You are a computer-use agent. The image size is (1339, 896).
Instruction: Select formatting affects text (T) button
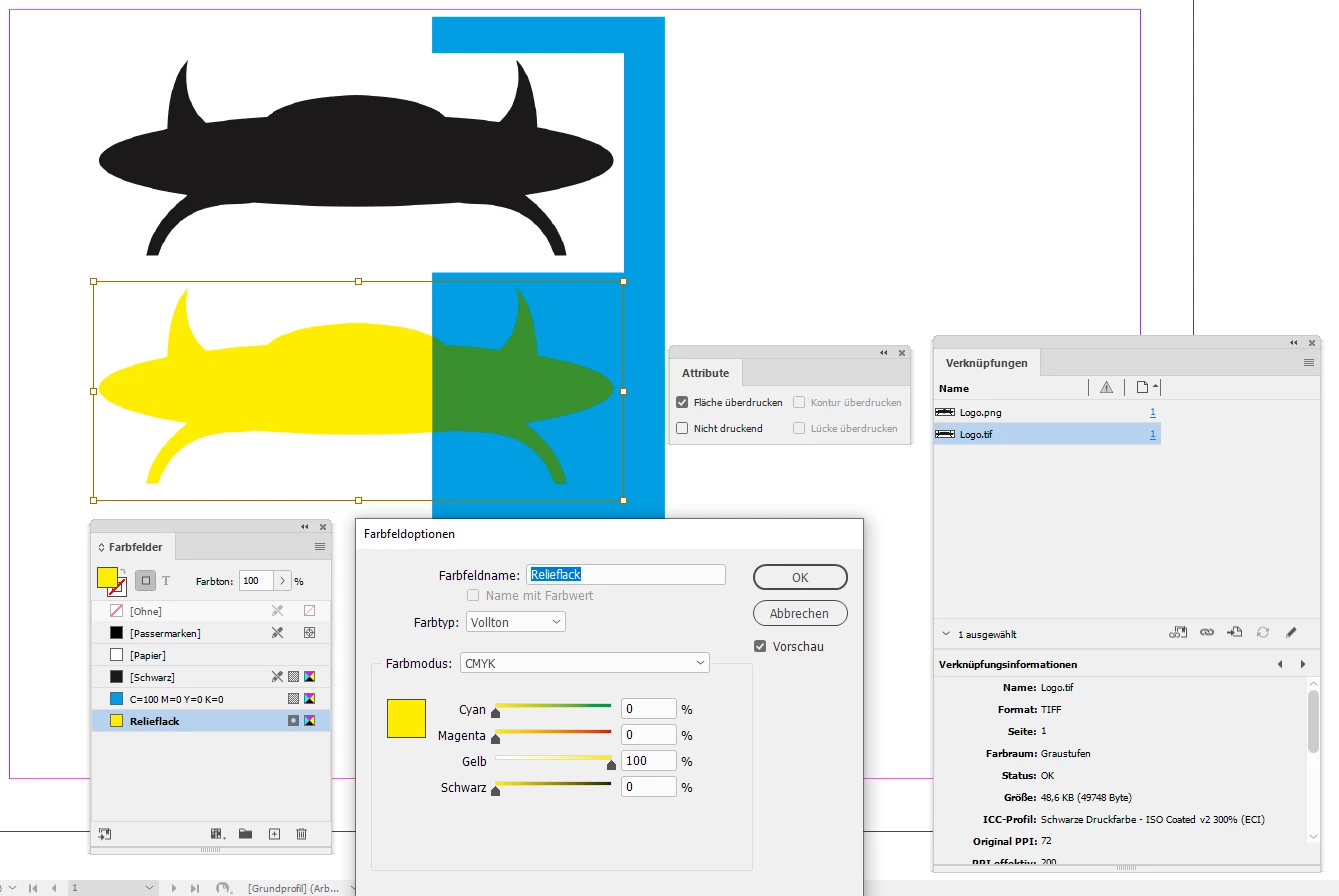tap(166, 581)
